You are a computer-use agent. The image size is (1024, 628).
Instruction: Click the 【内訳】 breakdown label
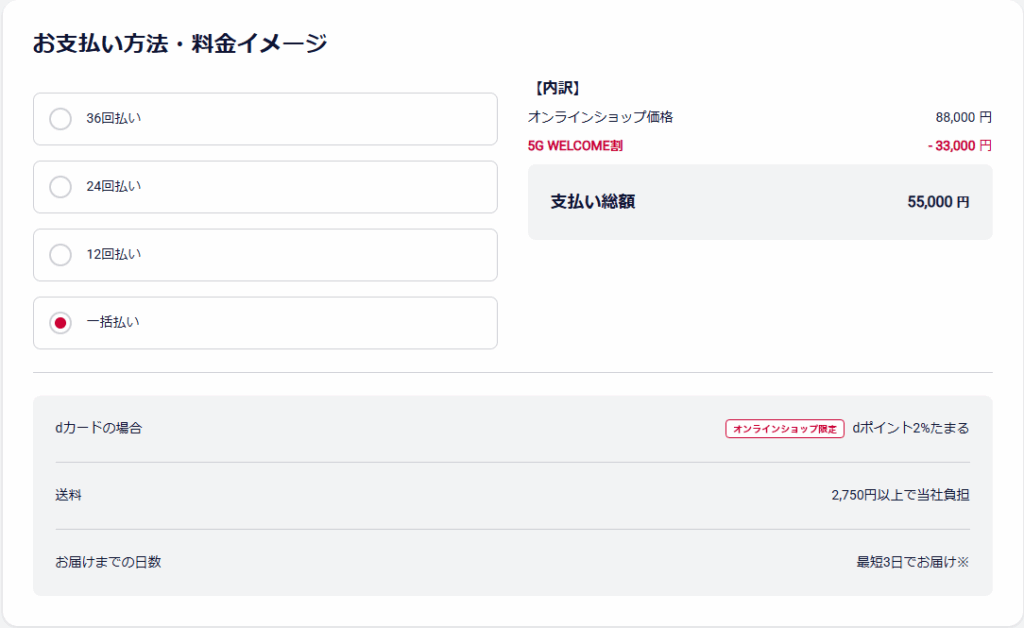[x=557, y=89]
